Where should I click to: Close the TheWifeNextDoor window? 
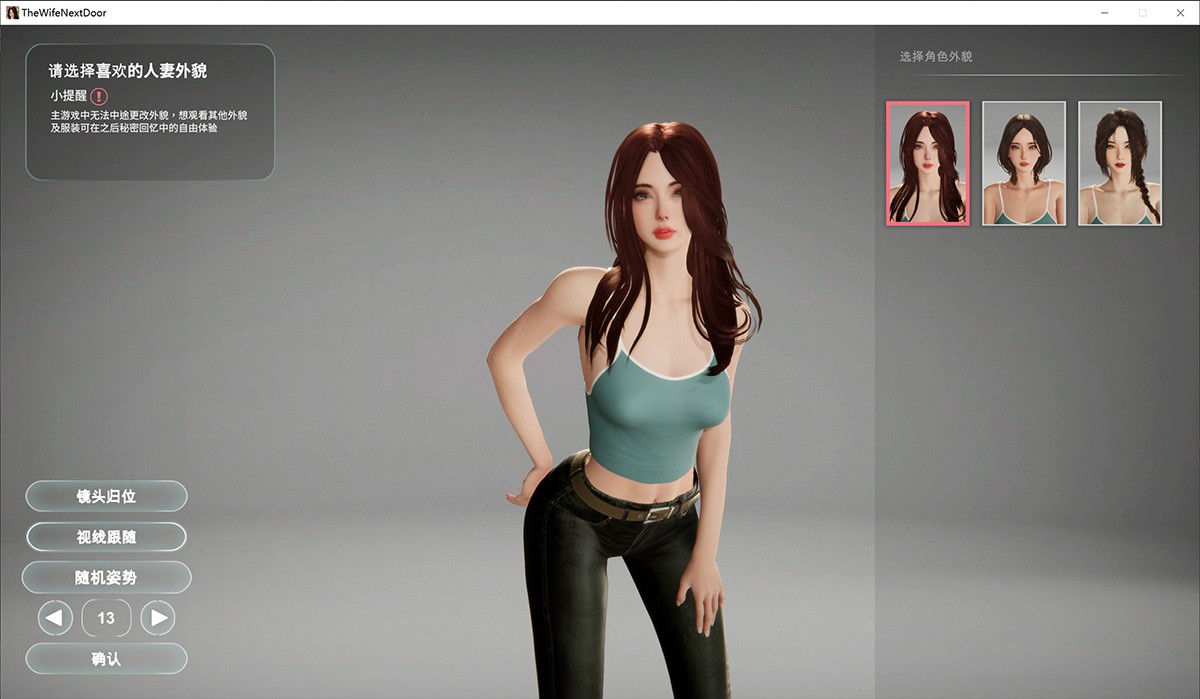1181,12
